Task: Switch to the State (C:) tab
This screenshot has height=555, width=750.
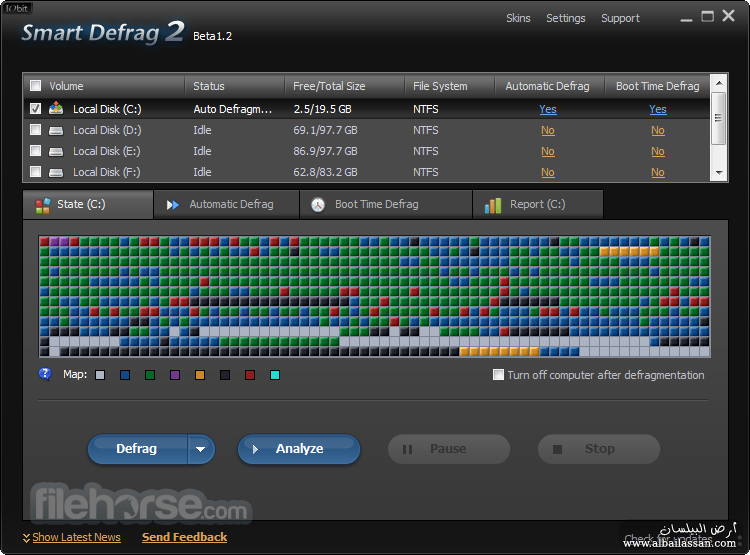Action: pyautogui.click(x=88, y=205)
